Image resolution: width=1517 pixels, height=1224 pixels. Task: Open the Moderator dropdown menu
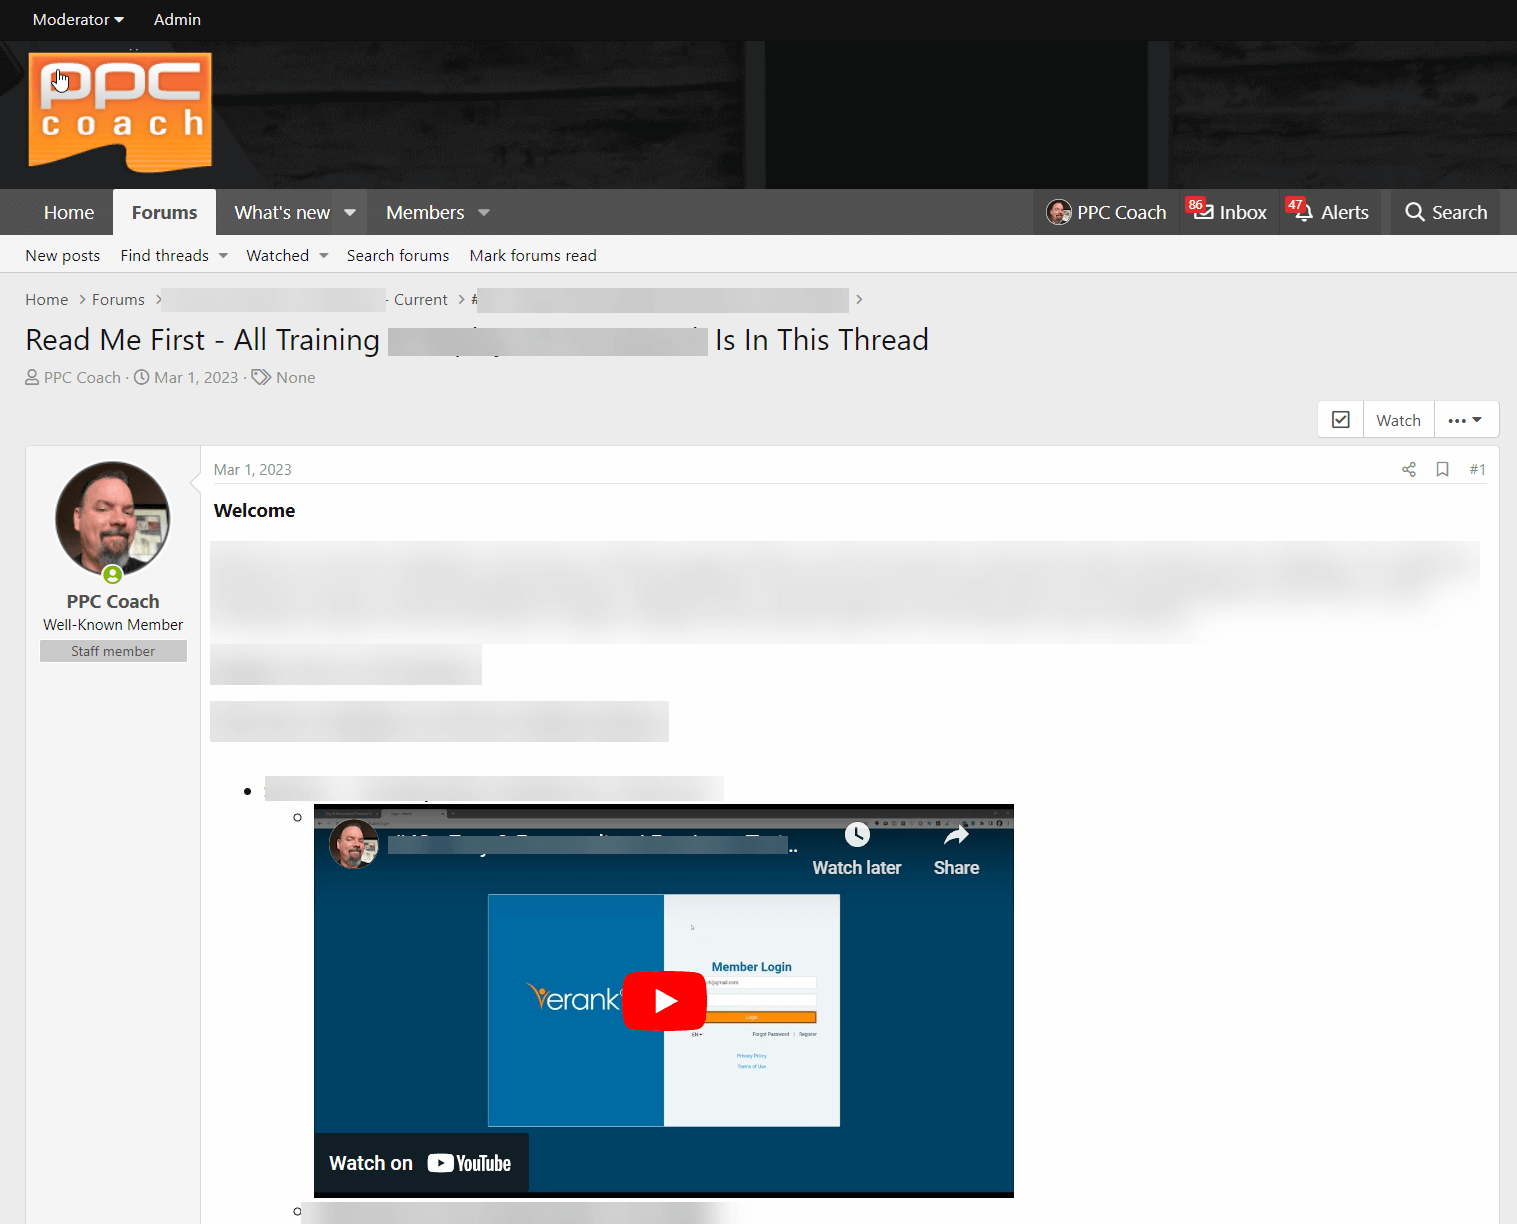pyautogui.click(x=77, y=19)
